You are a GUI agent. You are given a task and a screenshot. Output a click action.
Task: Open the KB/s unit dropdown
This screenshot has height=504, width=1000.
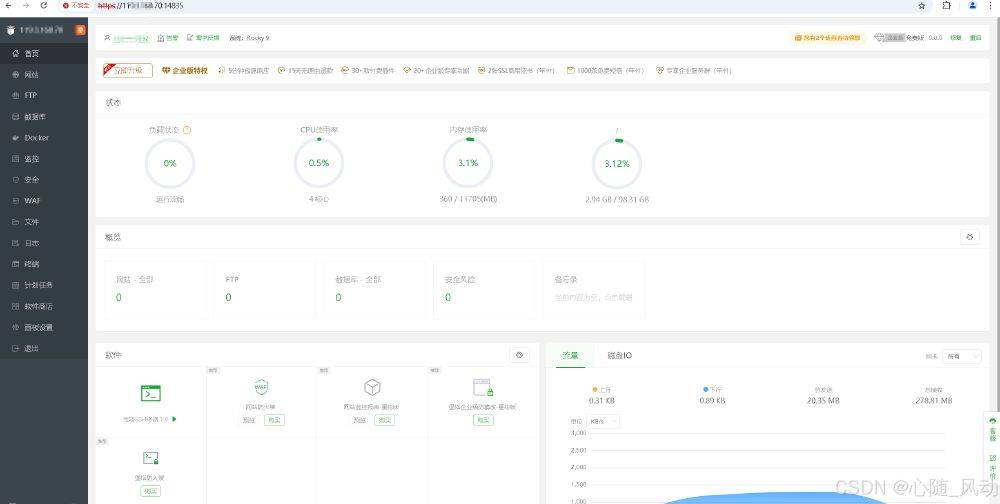[x=601, y=422]
